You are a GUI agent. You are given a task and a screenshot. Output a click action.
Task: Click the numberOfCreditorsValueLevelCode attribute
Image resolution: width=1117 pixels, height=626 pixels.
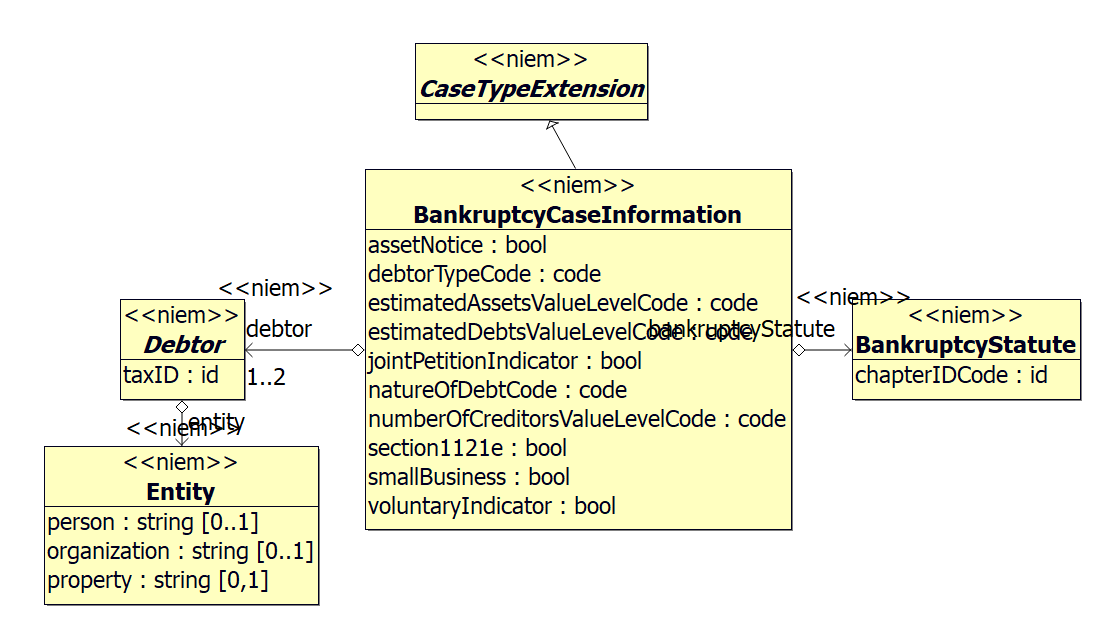[577, 419]
